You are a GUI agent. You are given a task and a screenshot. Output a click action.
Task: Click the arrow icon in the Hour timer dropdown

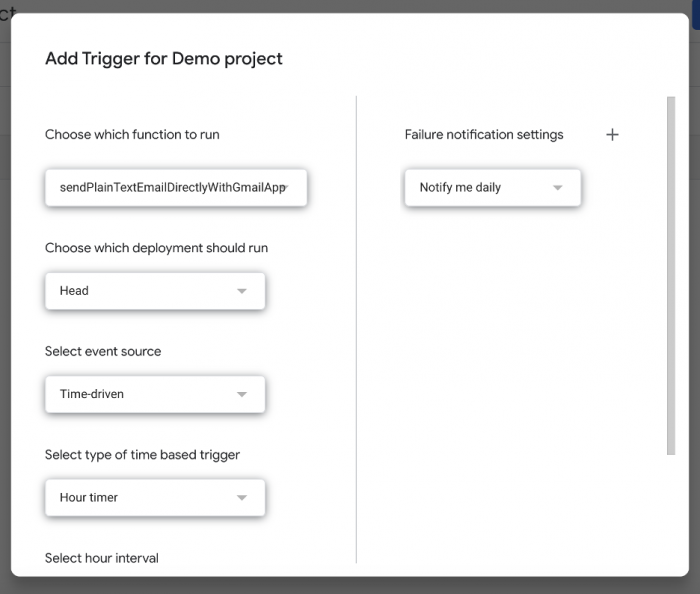tap(241, 497)
